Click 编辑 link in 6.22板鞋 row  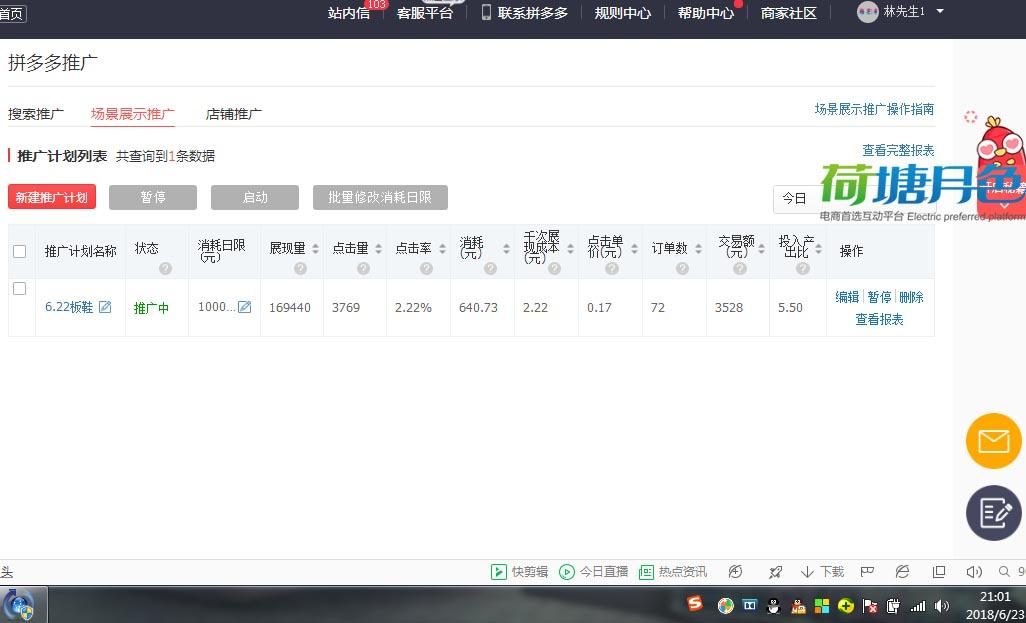point(847,297)
